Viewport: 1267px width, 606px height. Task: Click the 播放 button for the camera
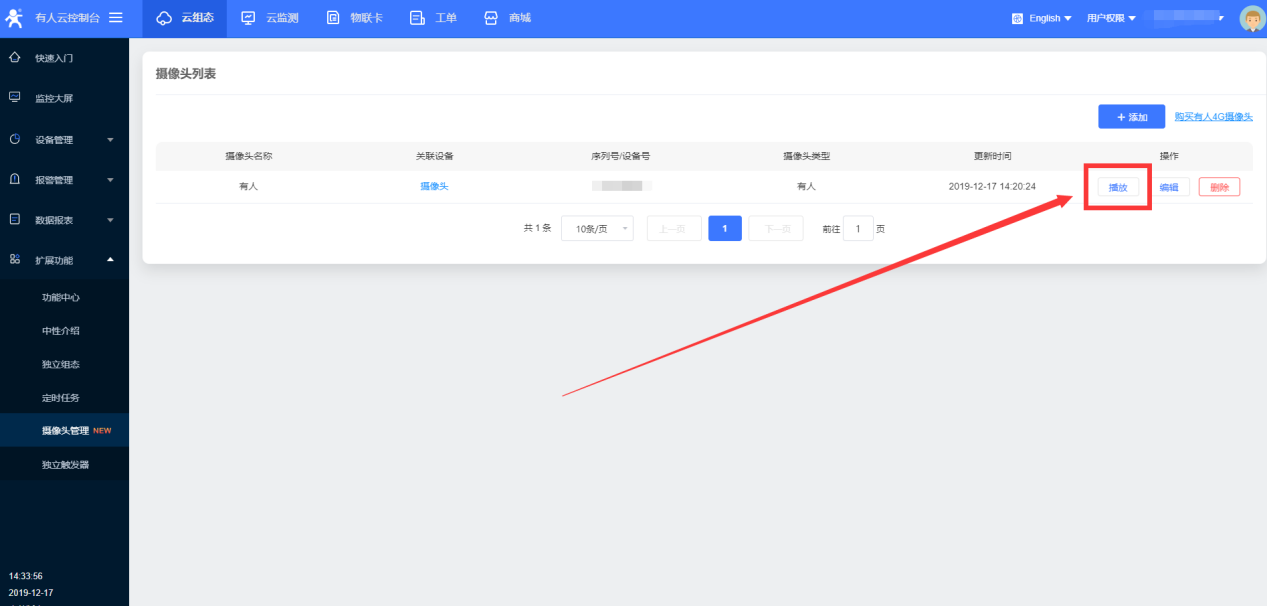click(1118, 187)
